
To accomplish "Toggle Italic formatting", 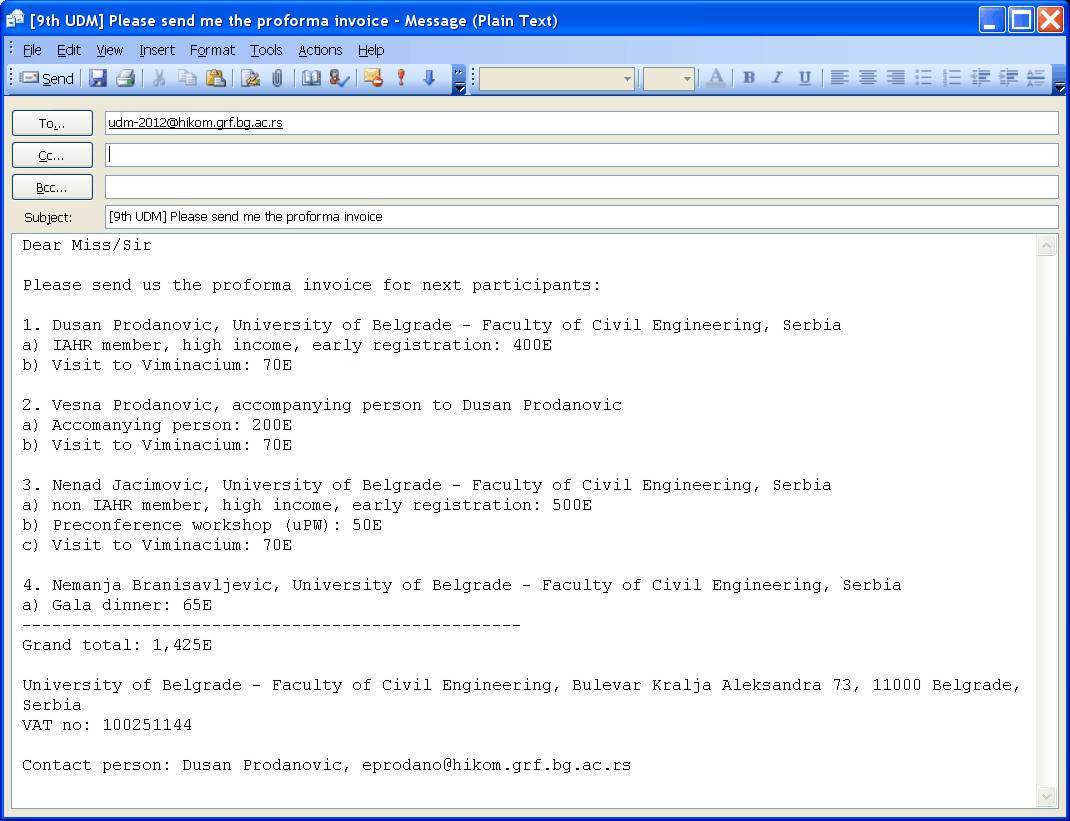I will point(776,78).
